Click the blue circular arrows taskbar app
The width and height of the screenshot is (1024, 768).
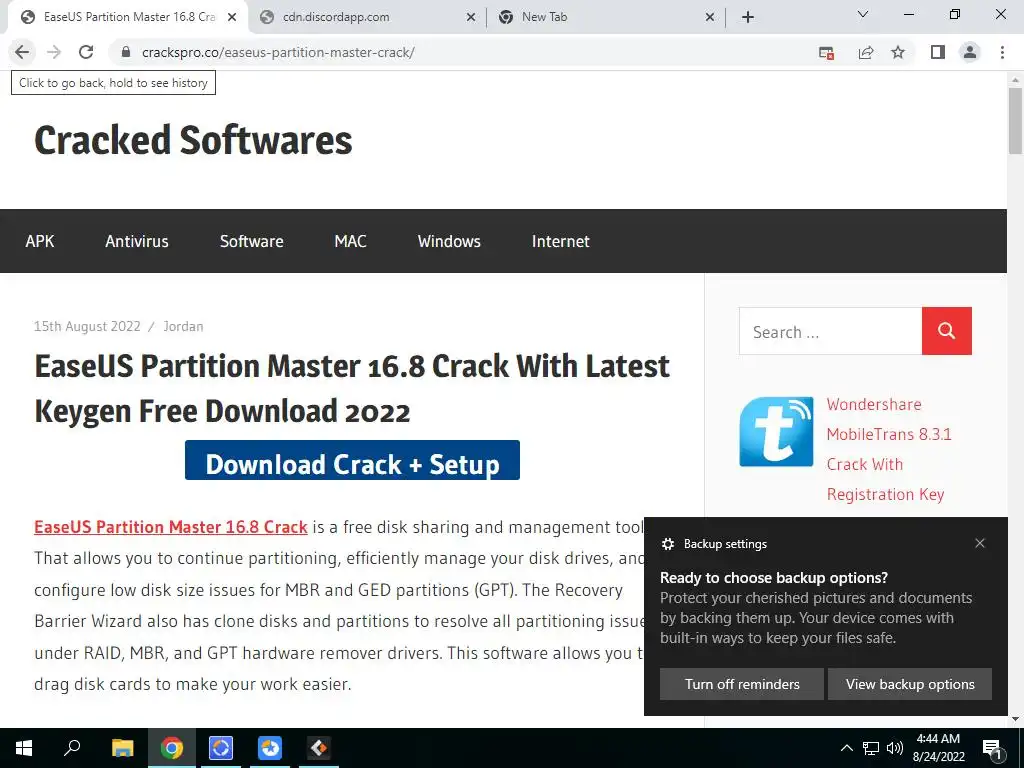[221, 748]
